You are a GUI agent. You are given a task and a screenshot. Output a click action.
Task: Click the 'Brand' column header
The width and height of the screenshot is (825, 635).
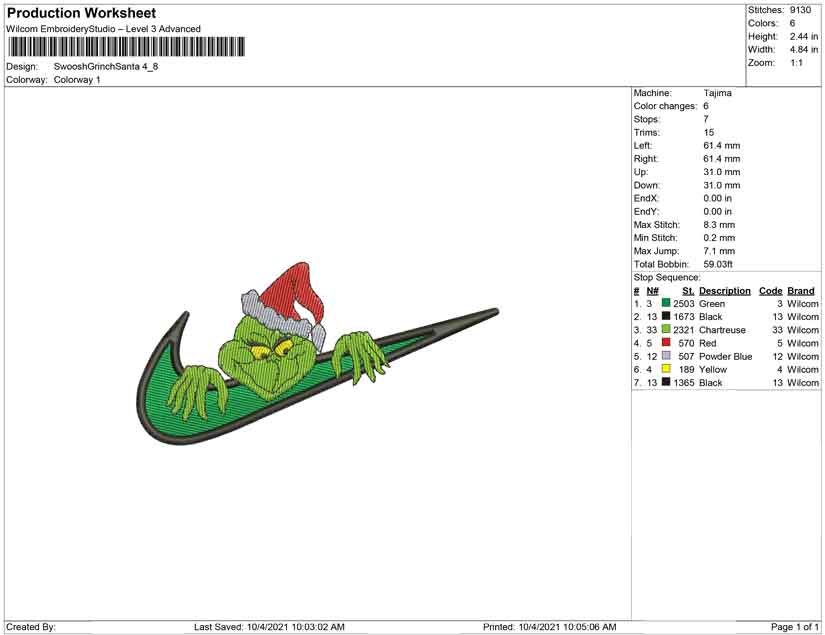[801, 291]
